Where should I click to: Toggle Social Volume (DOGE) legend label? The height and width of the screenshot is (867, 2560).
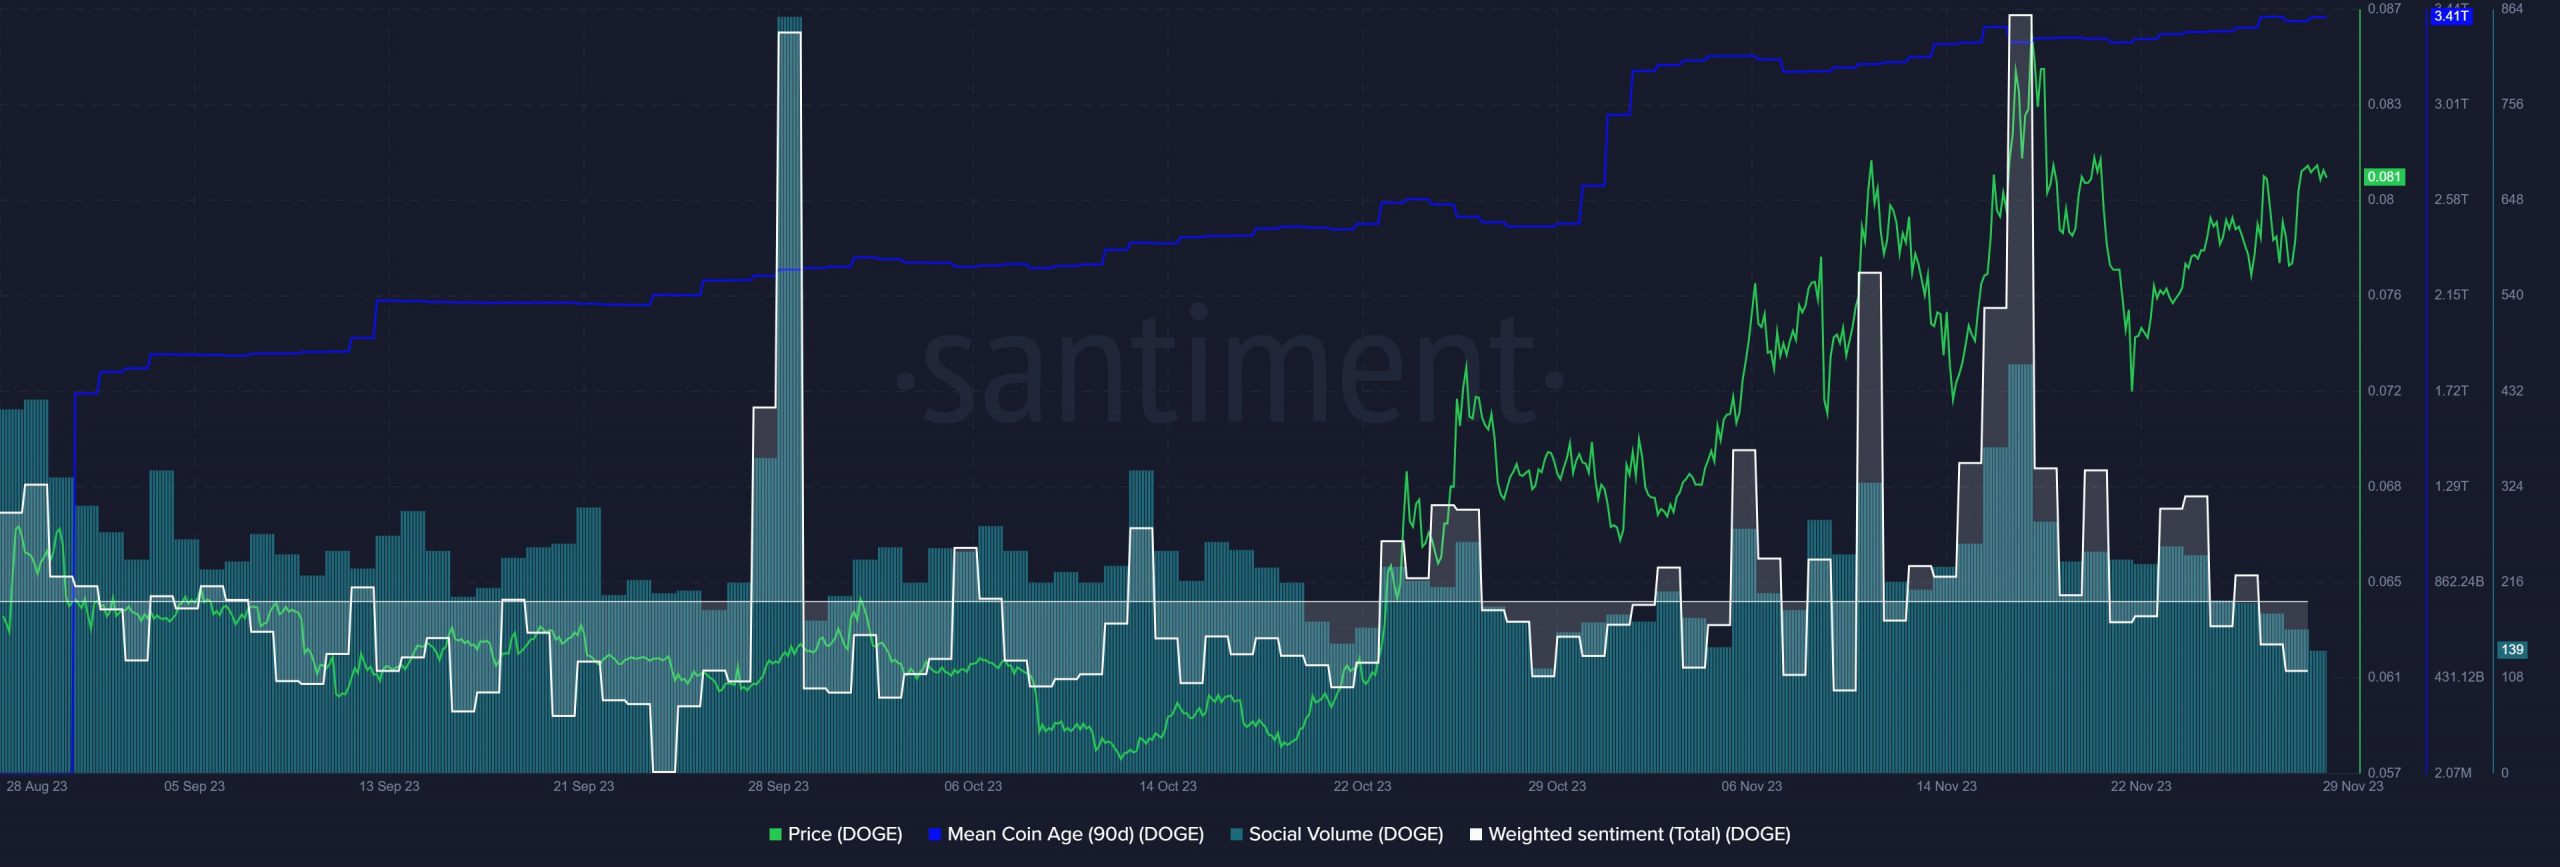pyautogui.click(x=1346, y=834)
